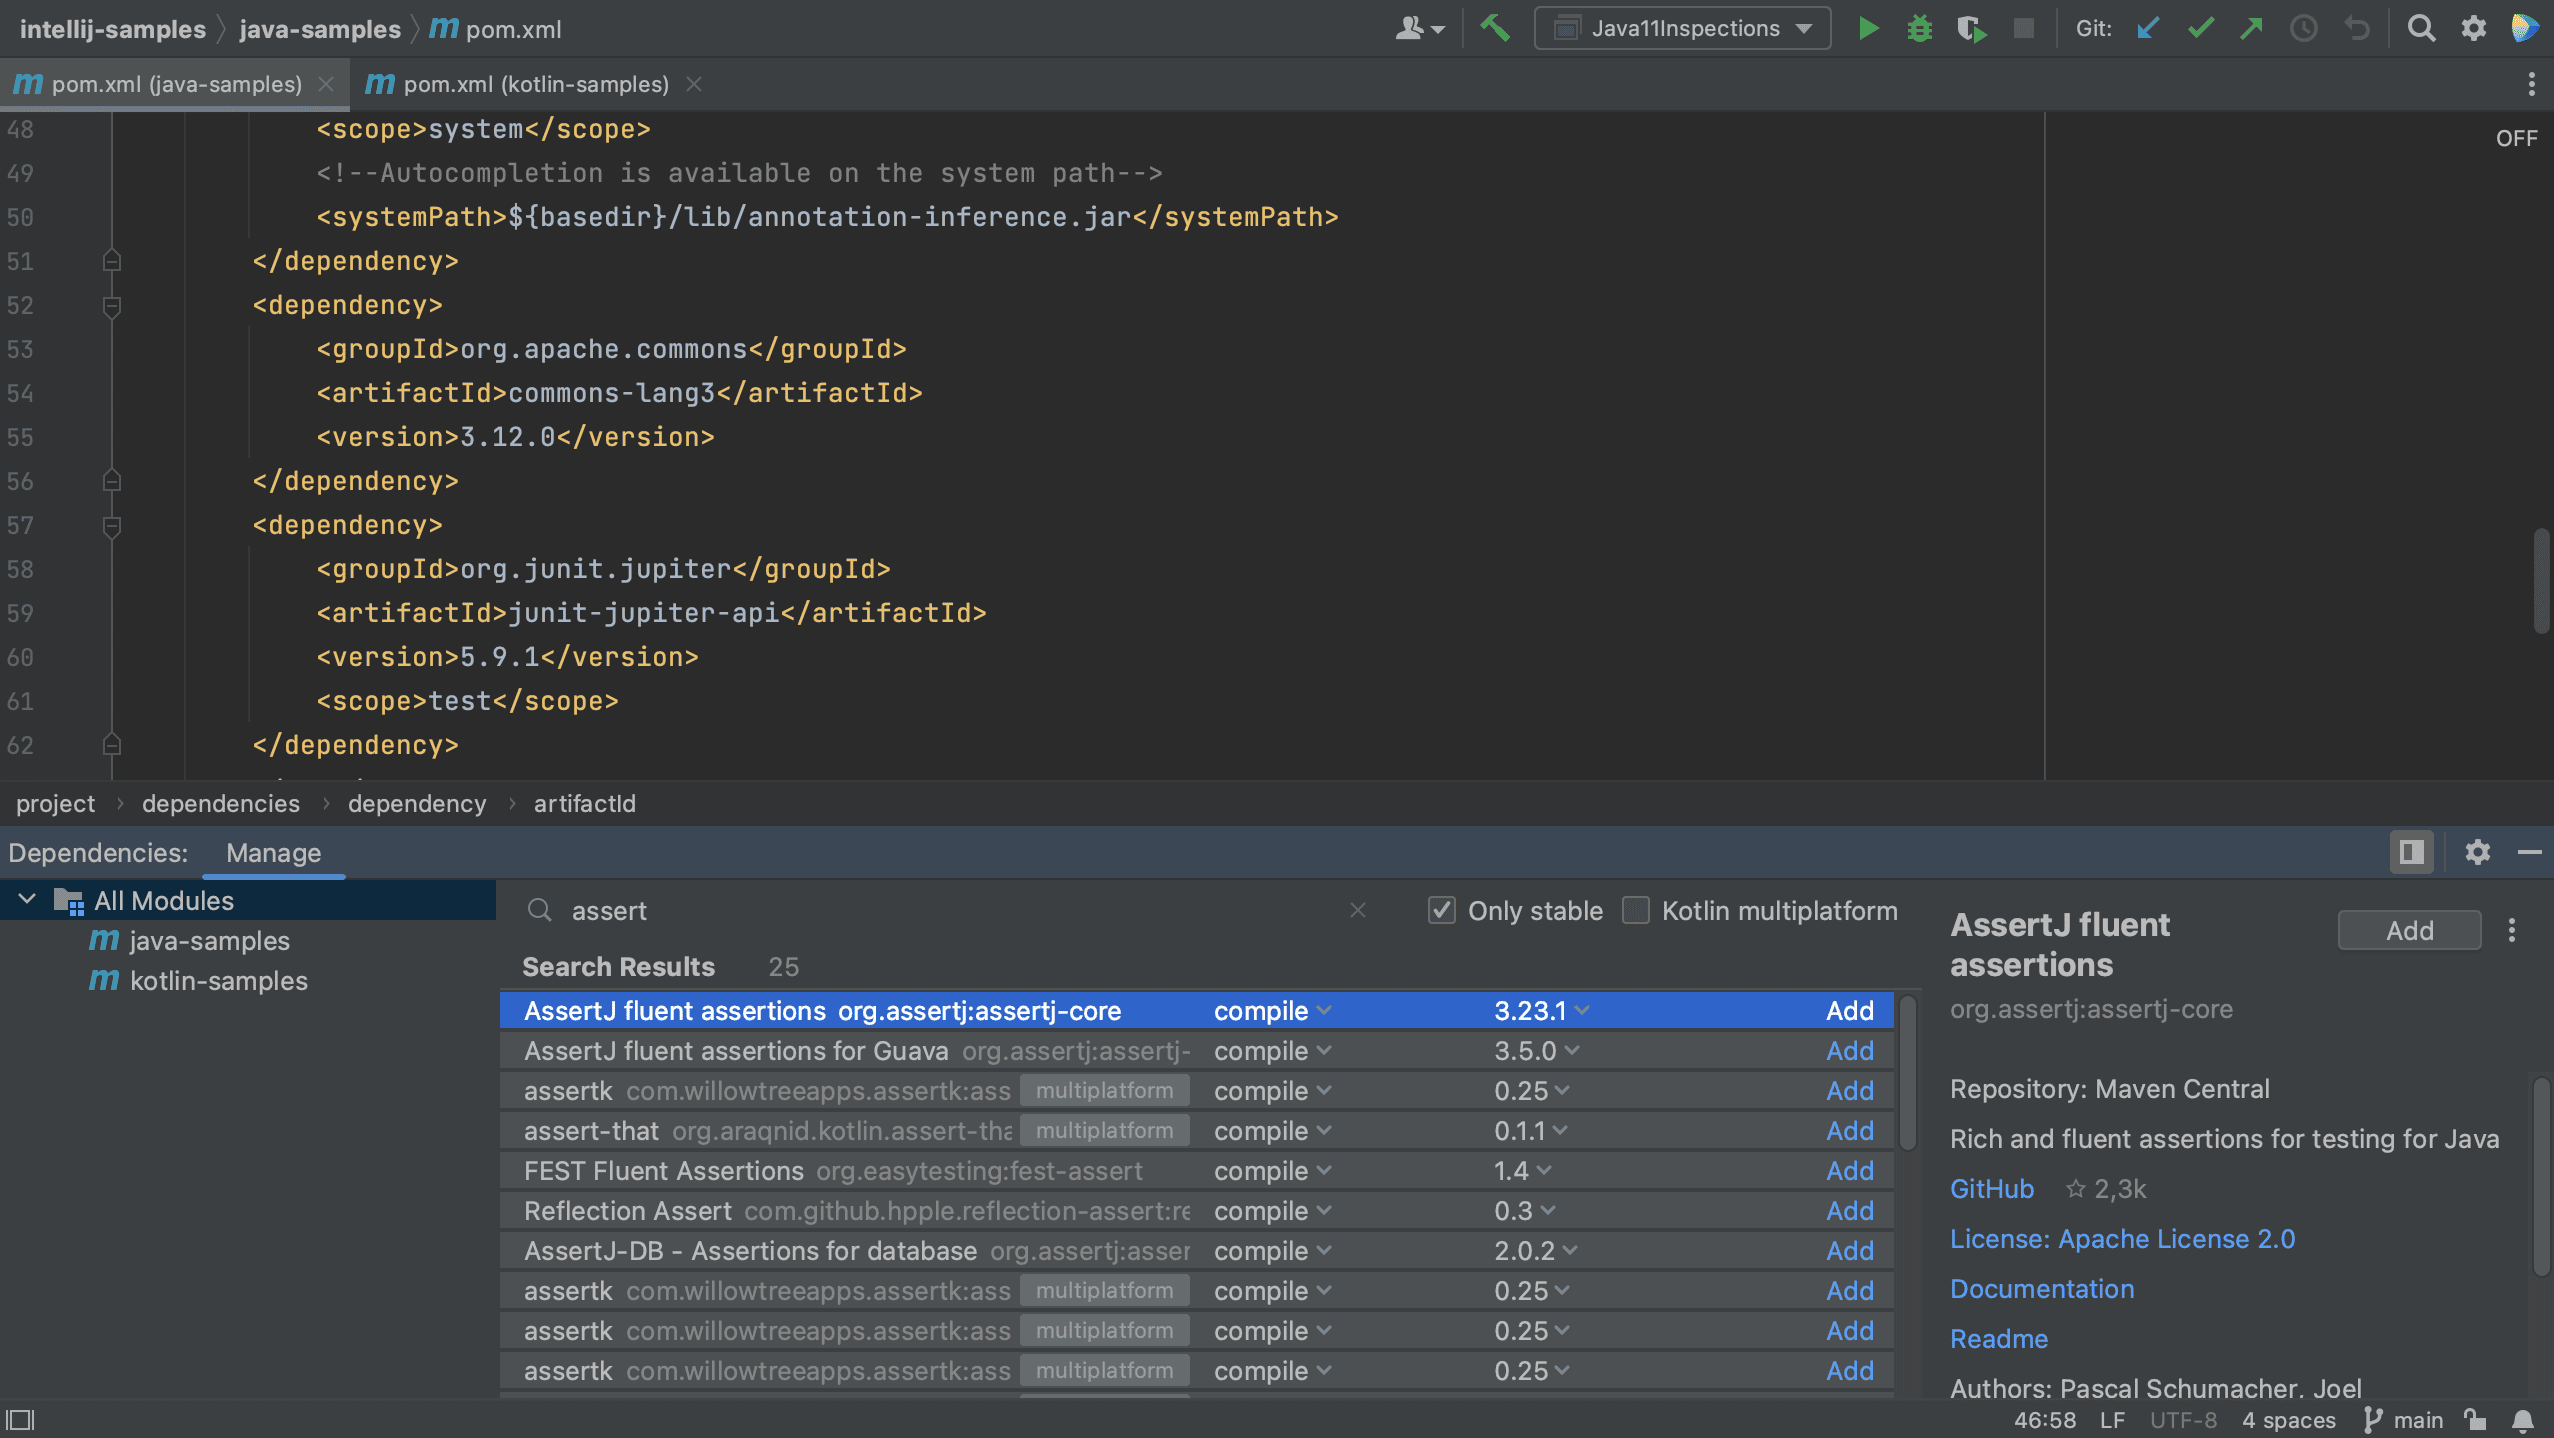Click the JetBrains Toolbox logo icon
Viewport: 2554px width, 1438px height.
2525,28
